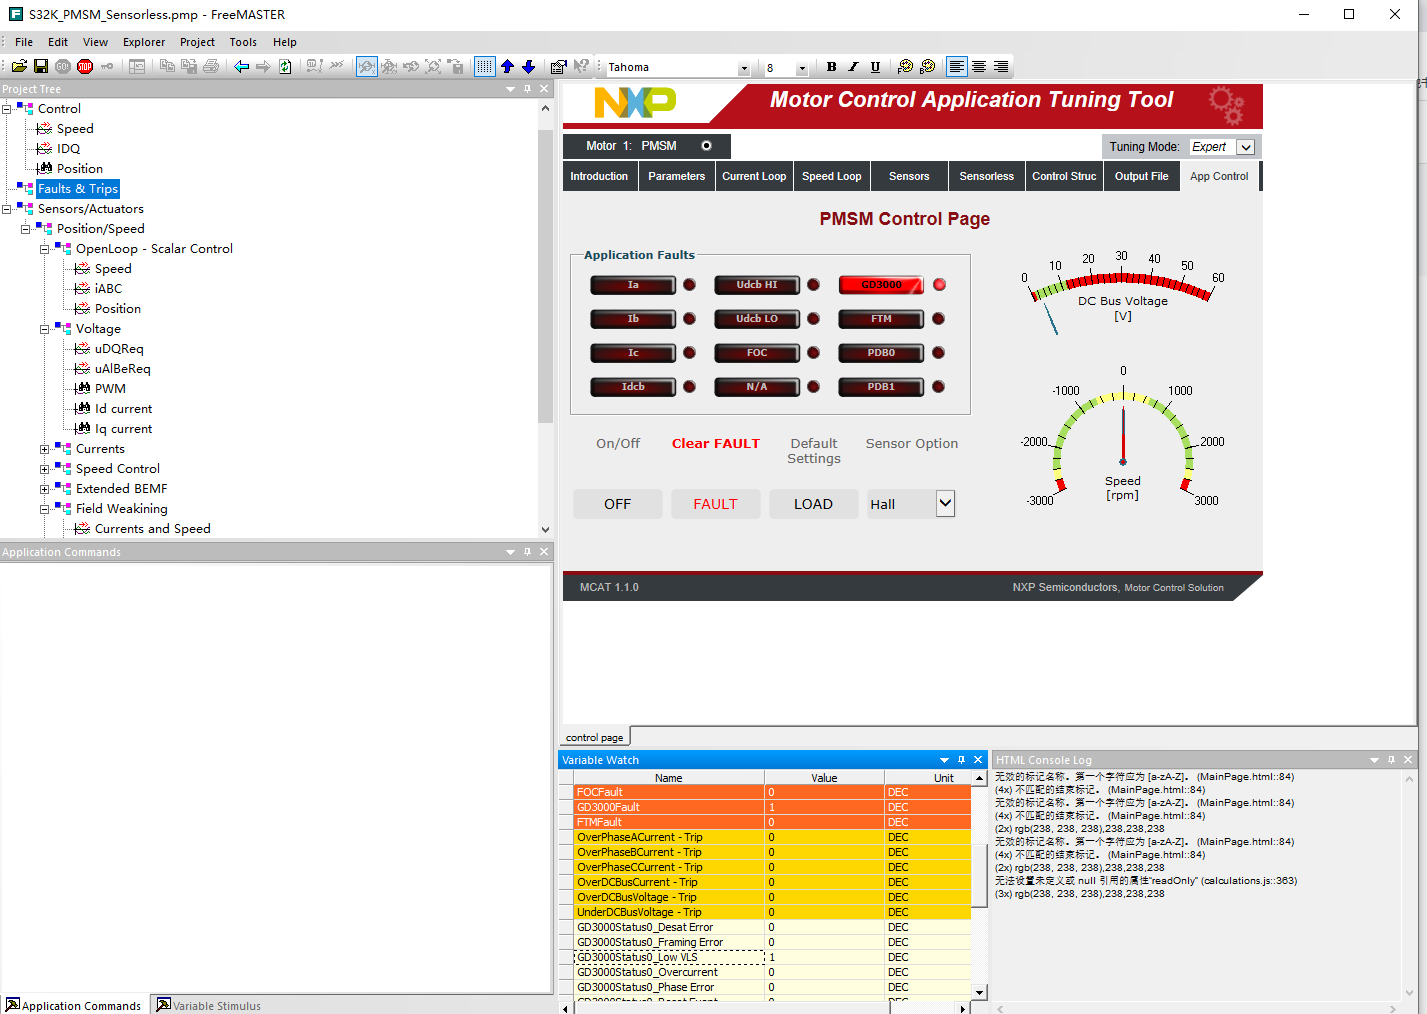Reload the page using the refresh icon
Screen dimensions: 1427x1014
coord(284,66)
